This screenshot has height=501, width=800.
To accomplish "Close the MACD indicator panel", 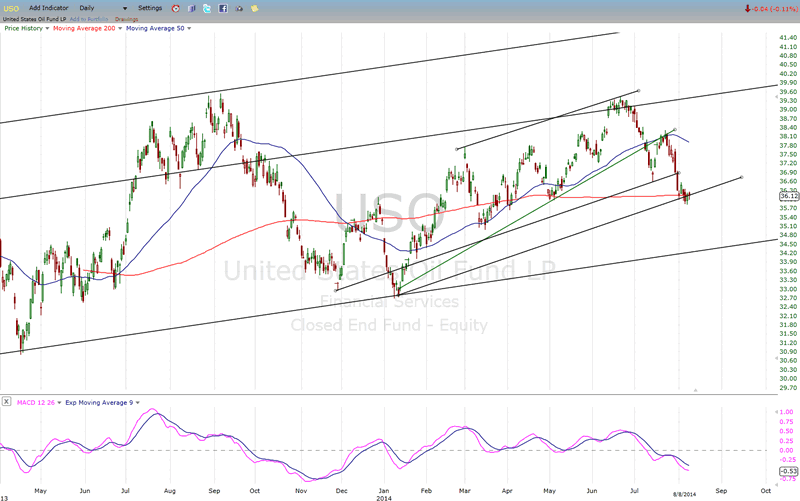I will point(6,402).
